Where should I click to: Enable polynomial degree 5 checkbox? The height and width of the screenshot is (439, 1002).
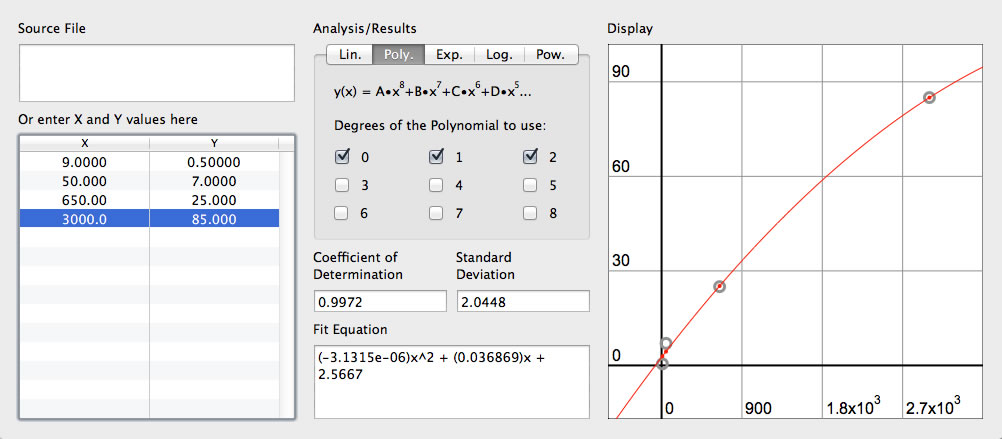pyautogui.click(x=532, y=185)
